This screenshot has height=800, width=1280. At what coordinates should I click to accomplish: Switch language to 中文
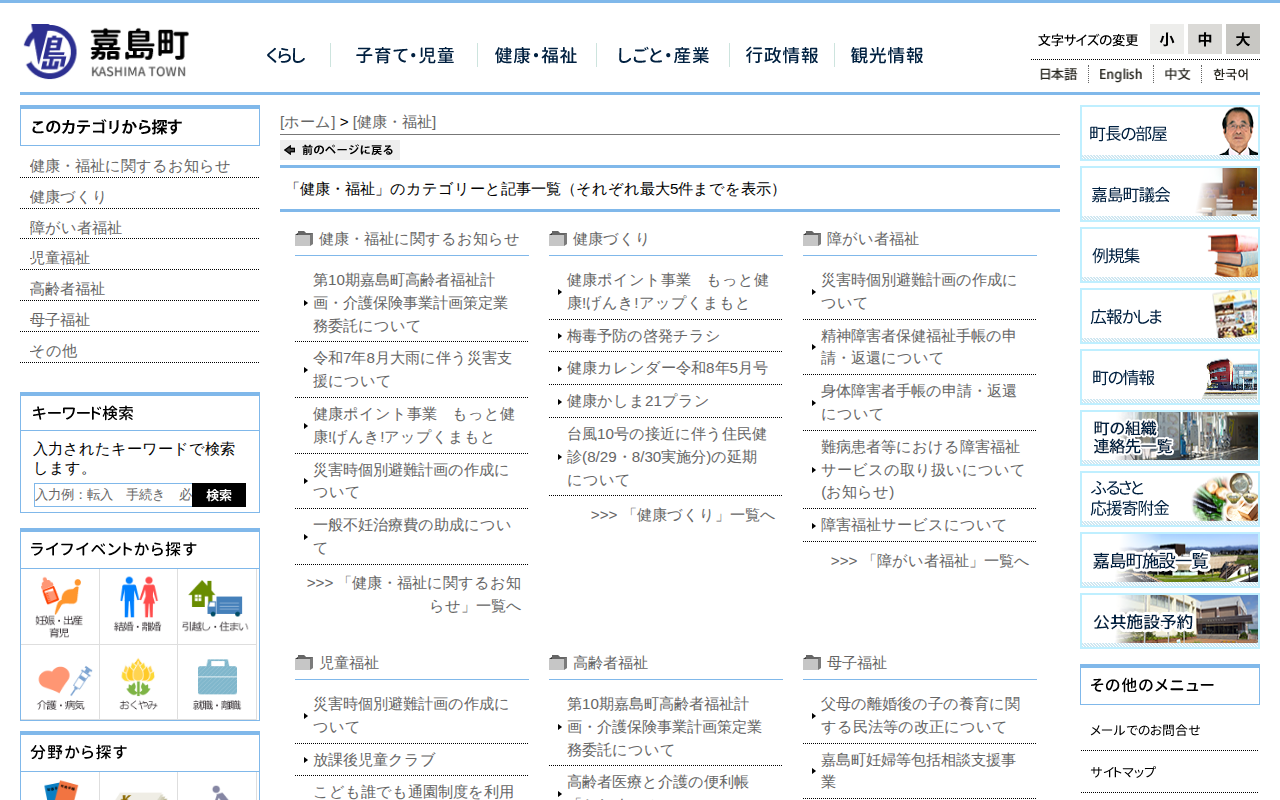[x=1177, y=74]
